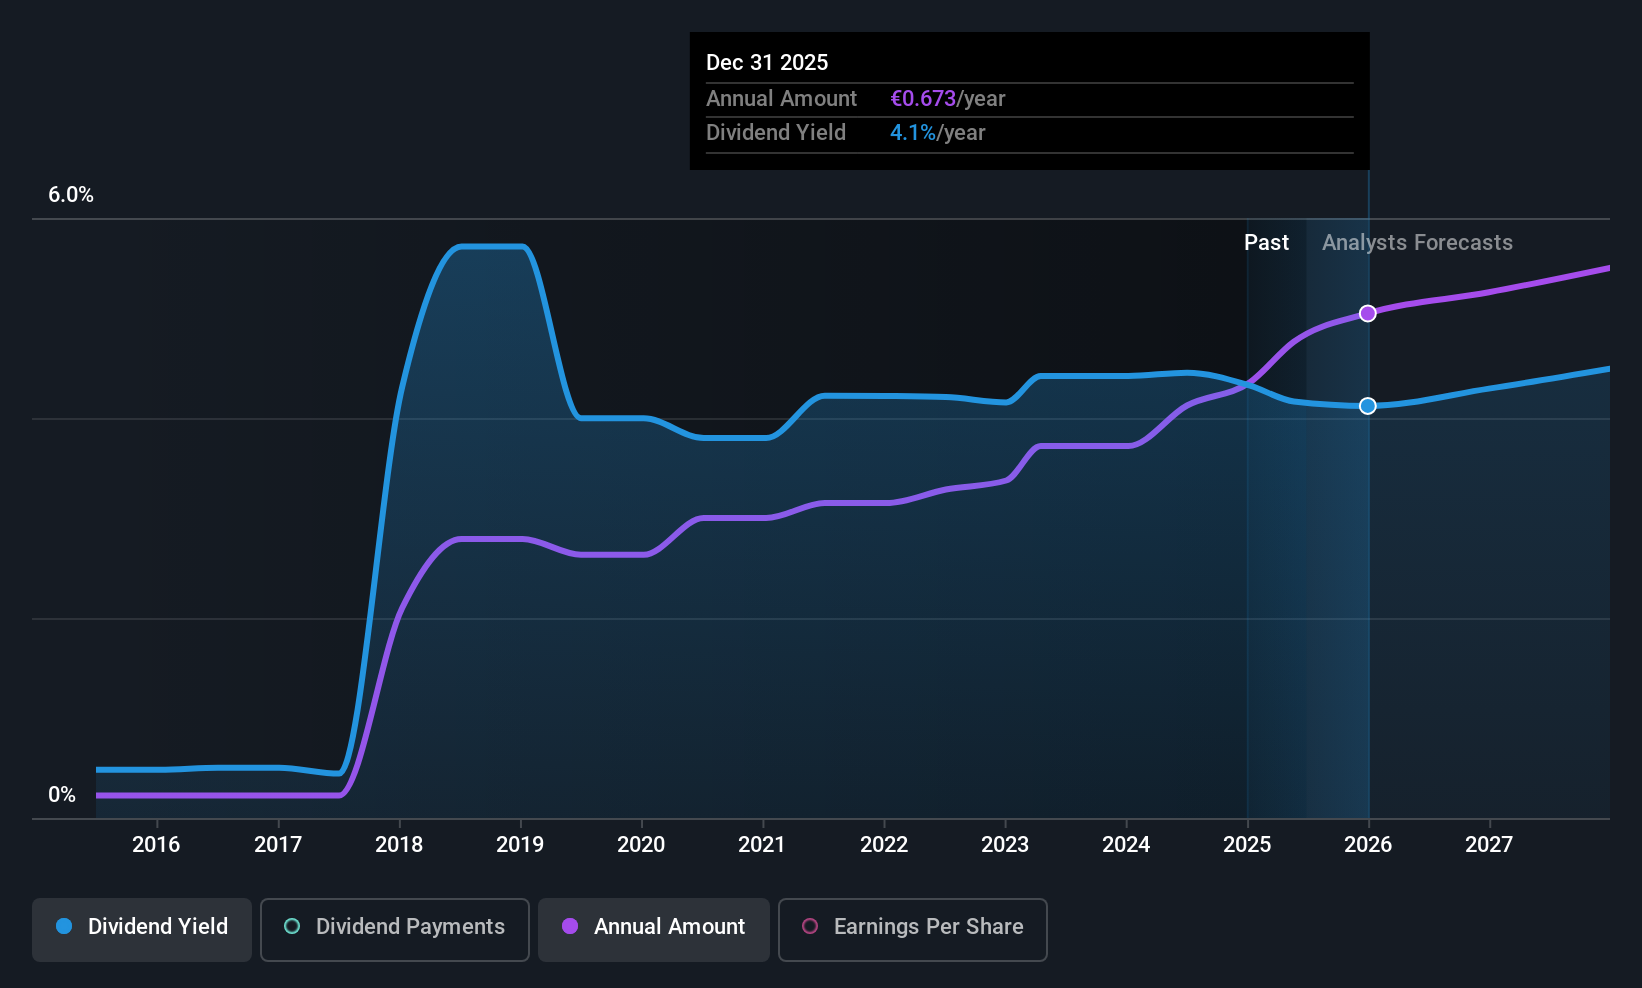
Task: Select the blue Dividend Yield data point
Action: tap(1368, 406)
